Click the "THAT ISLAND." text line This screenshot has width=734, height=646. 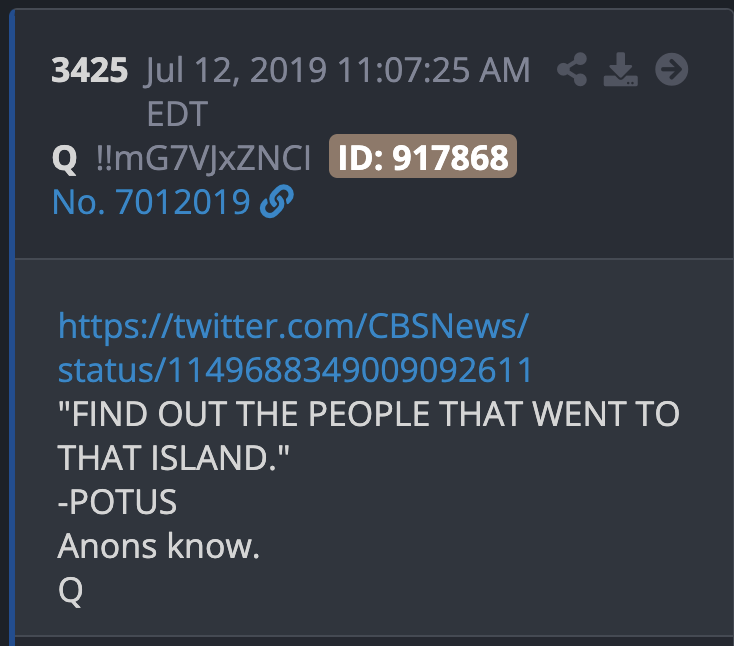point(174,457)
